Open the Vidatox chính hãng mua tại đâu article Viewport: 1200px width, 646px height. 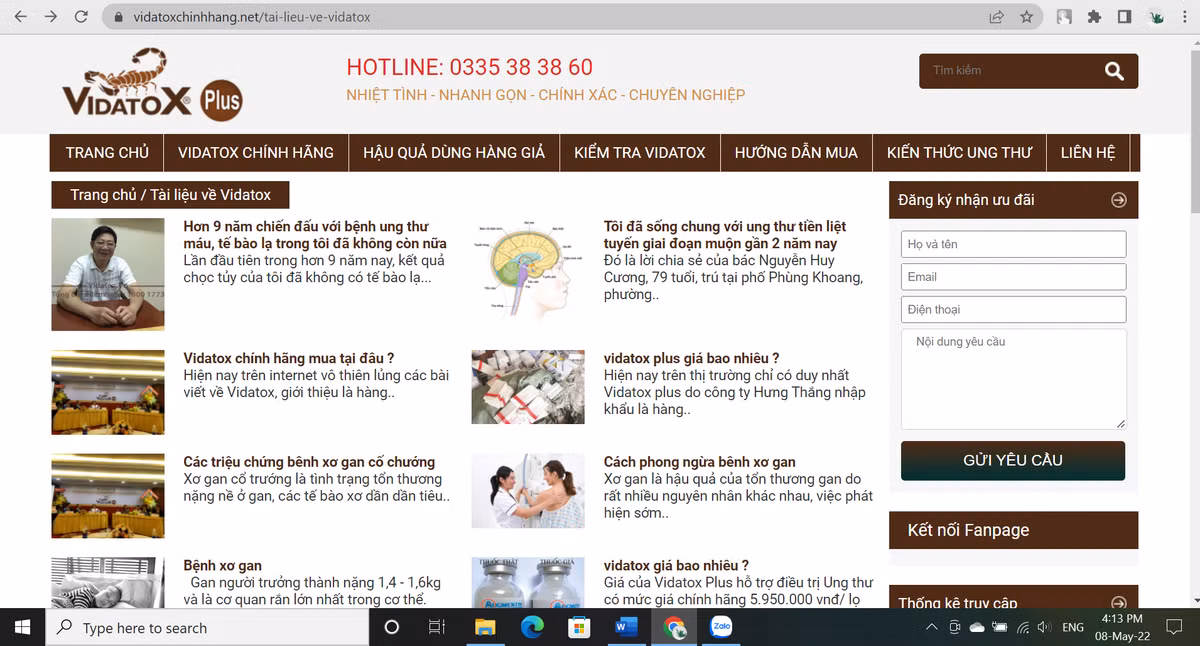click(x=289, y=357)
